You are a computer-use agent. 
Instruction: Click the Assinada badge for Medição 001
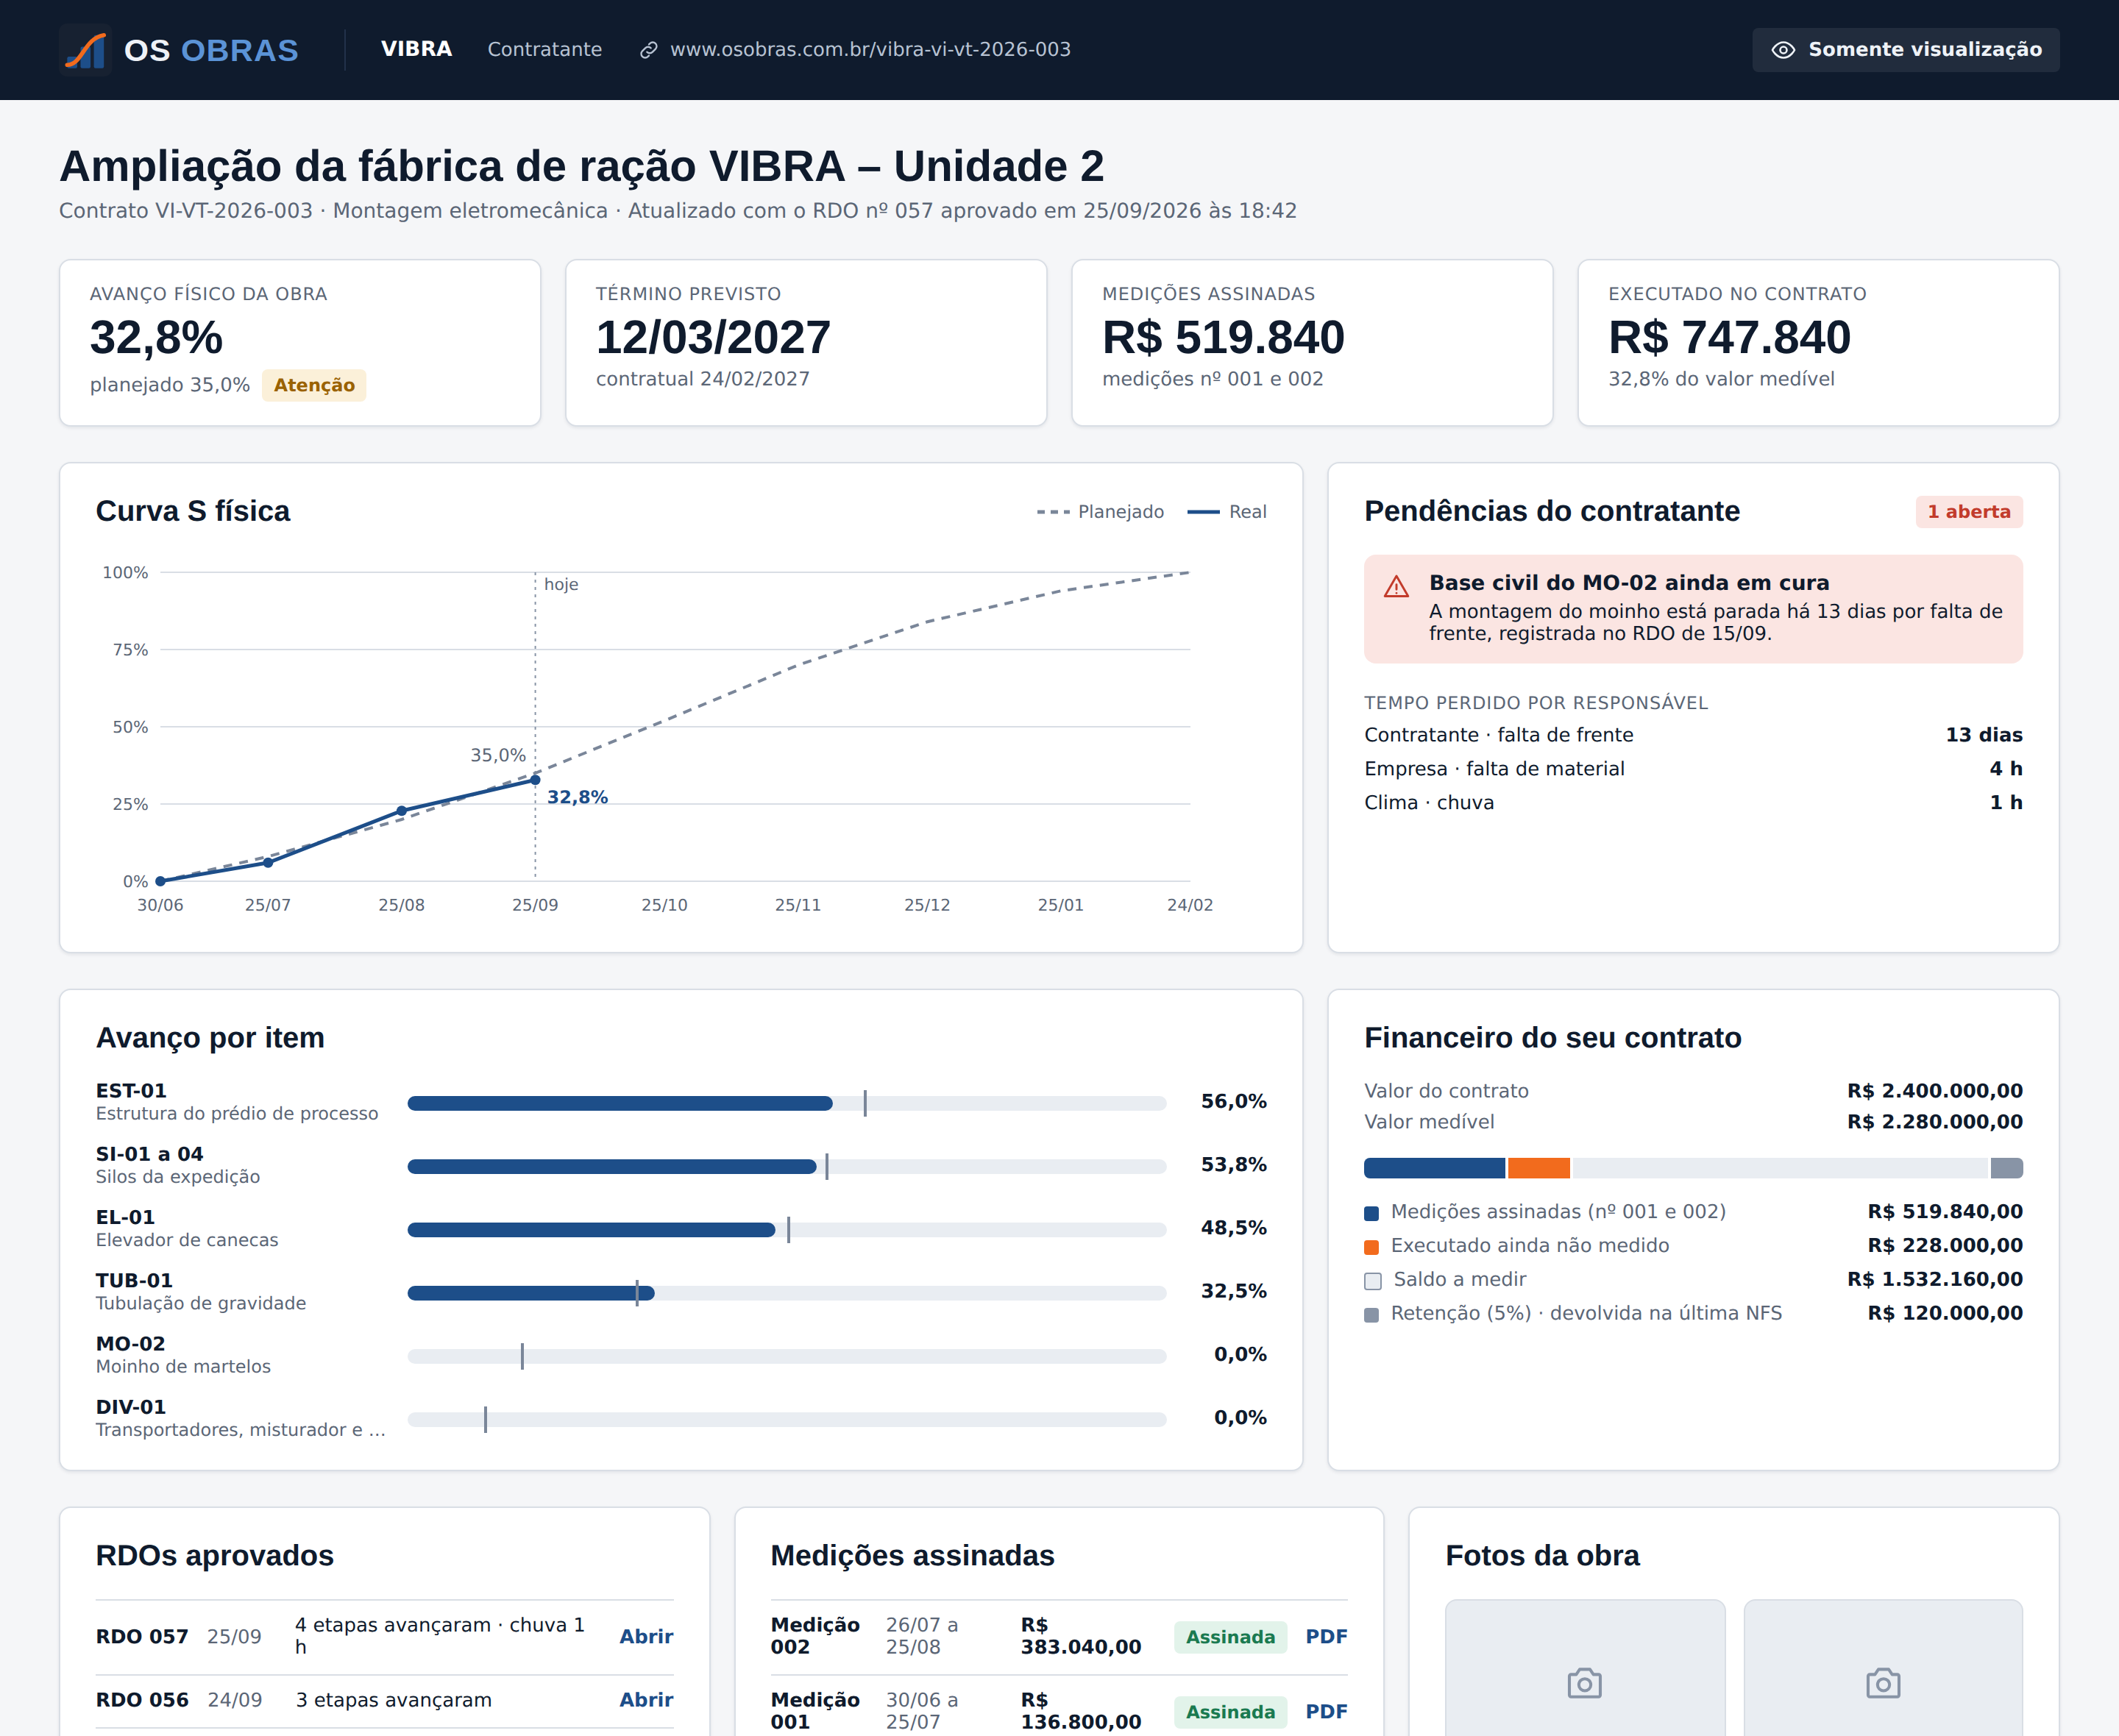(1230, 1711)
